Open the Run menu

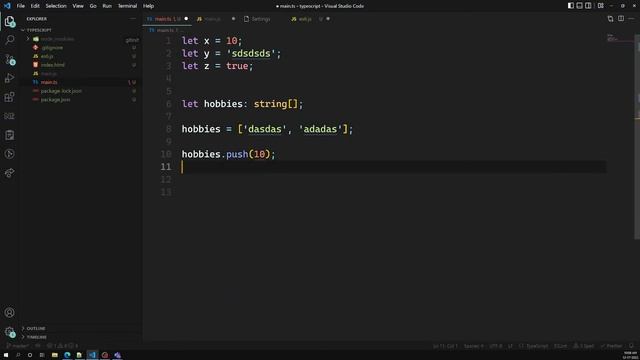[x=107, y=6]
